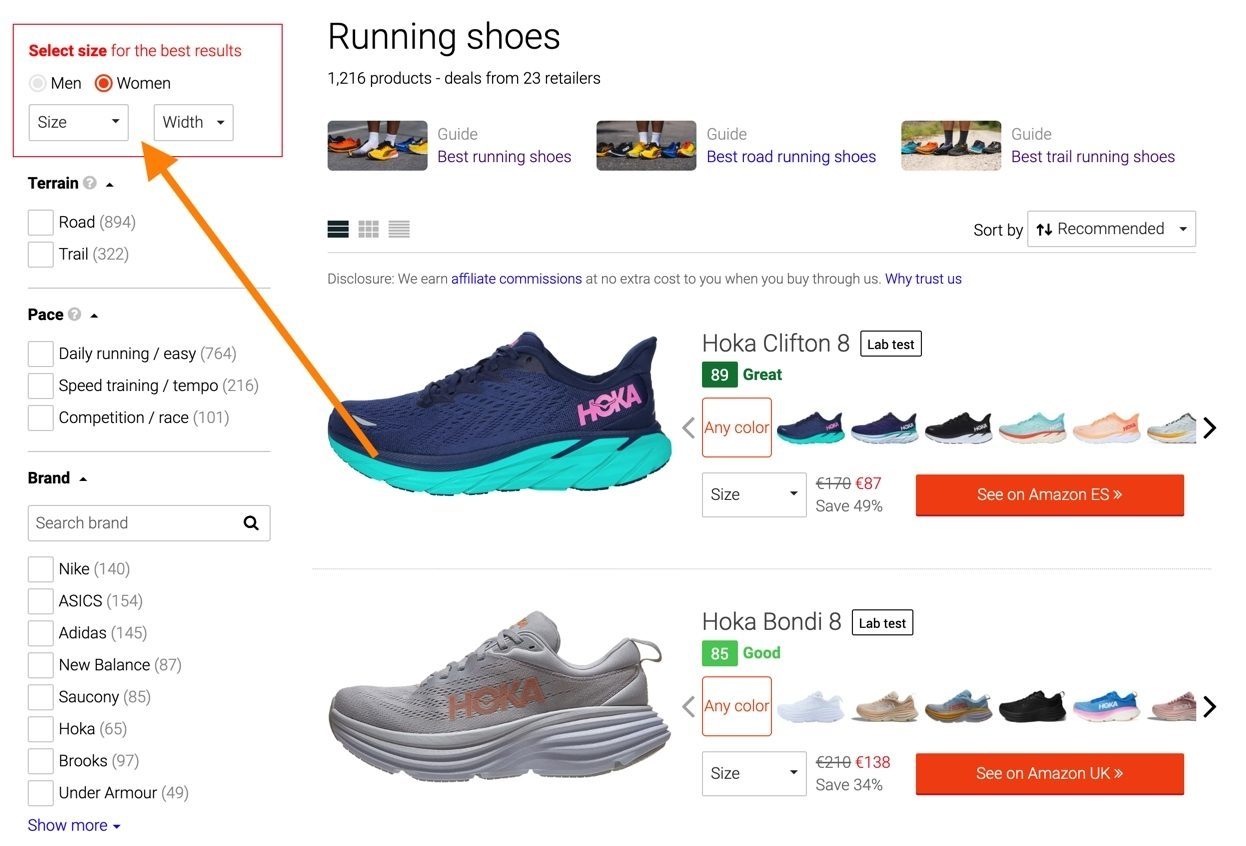The image size is (1246, 846).
Task: Open the Width dropdown
Action: 193,122
